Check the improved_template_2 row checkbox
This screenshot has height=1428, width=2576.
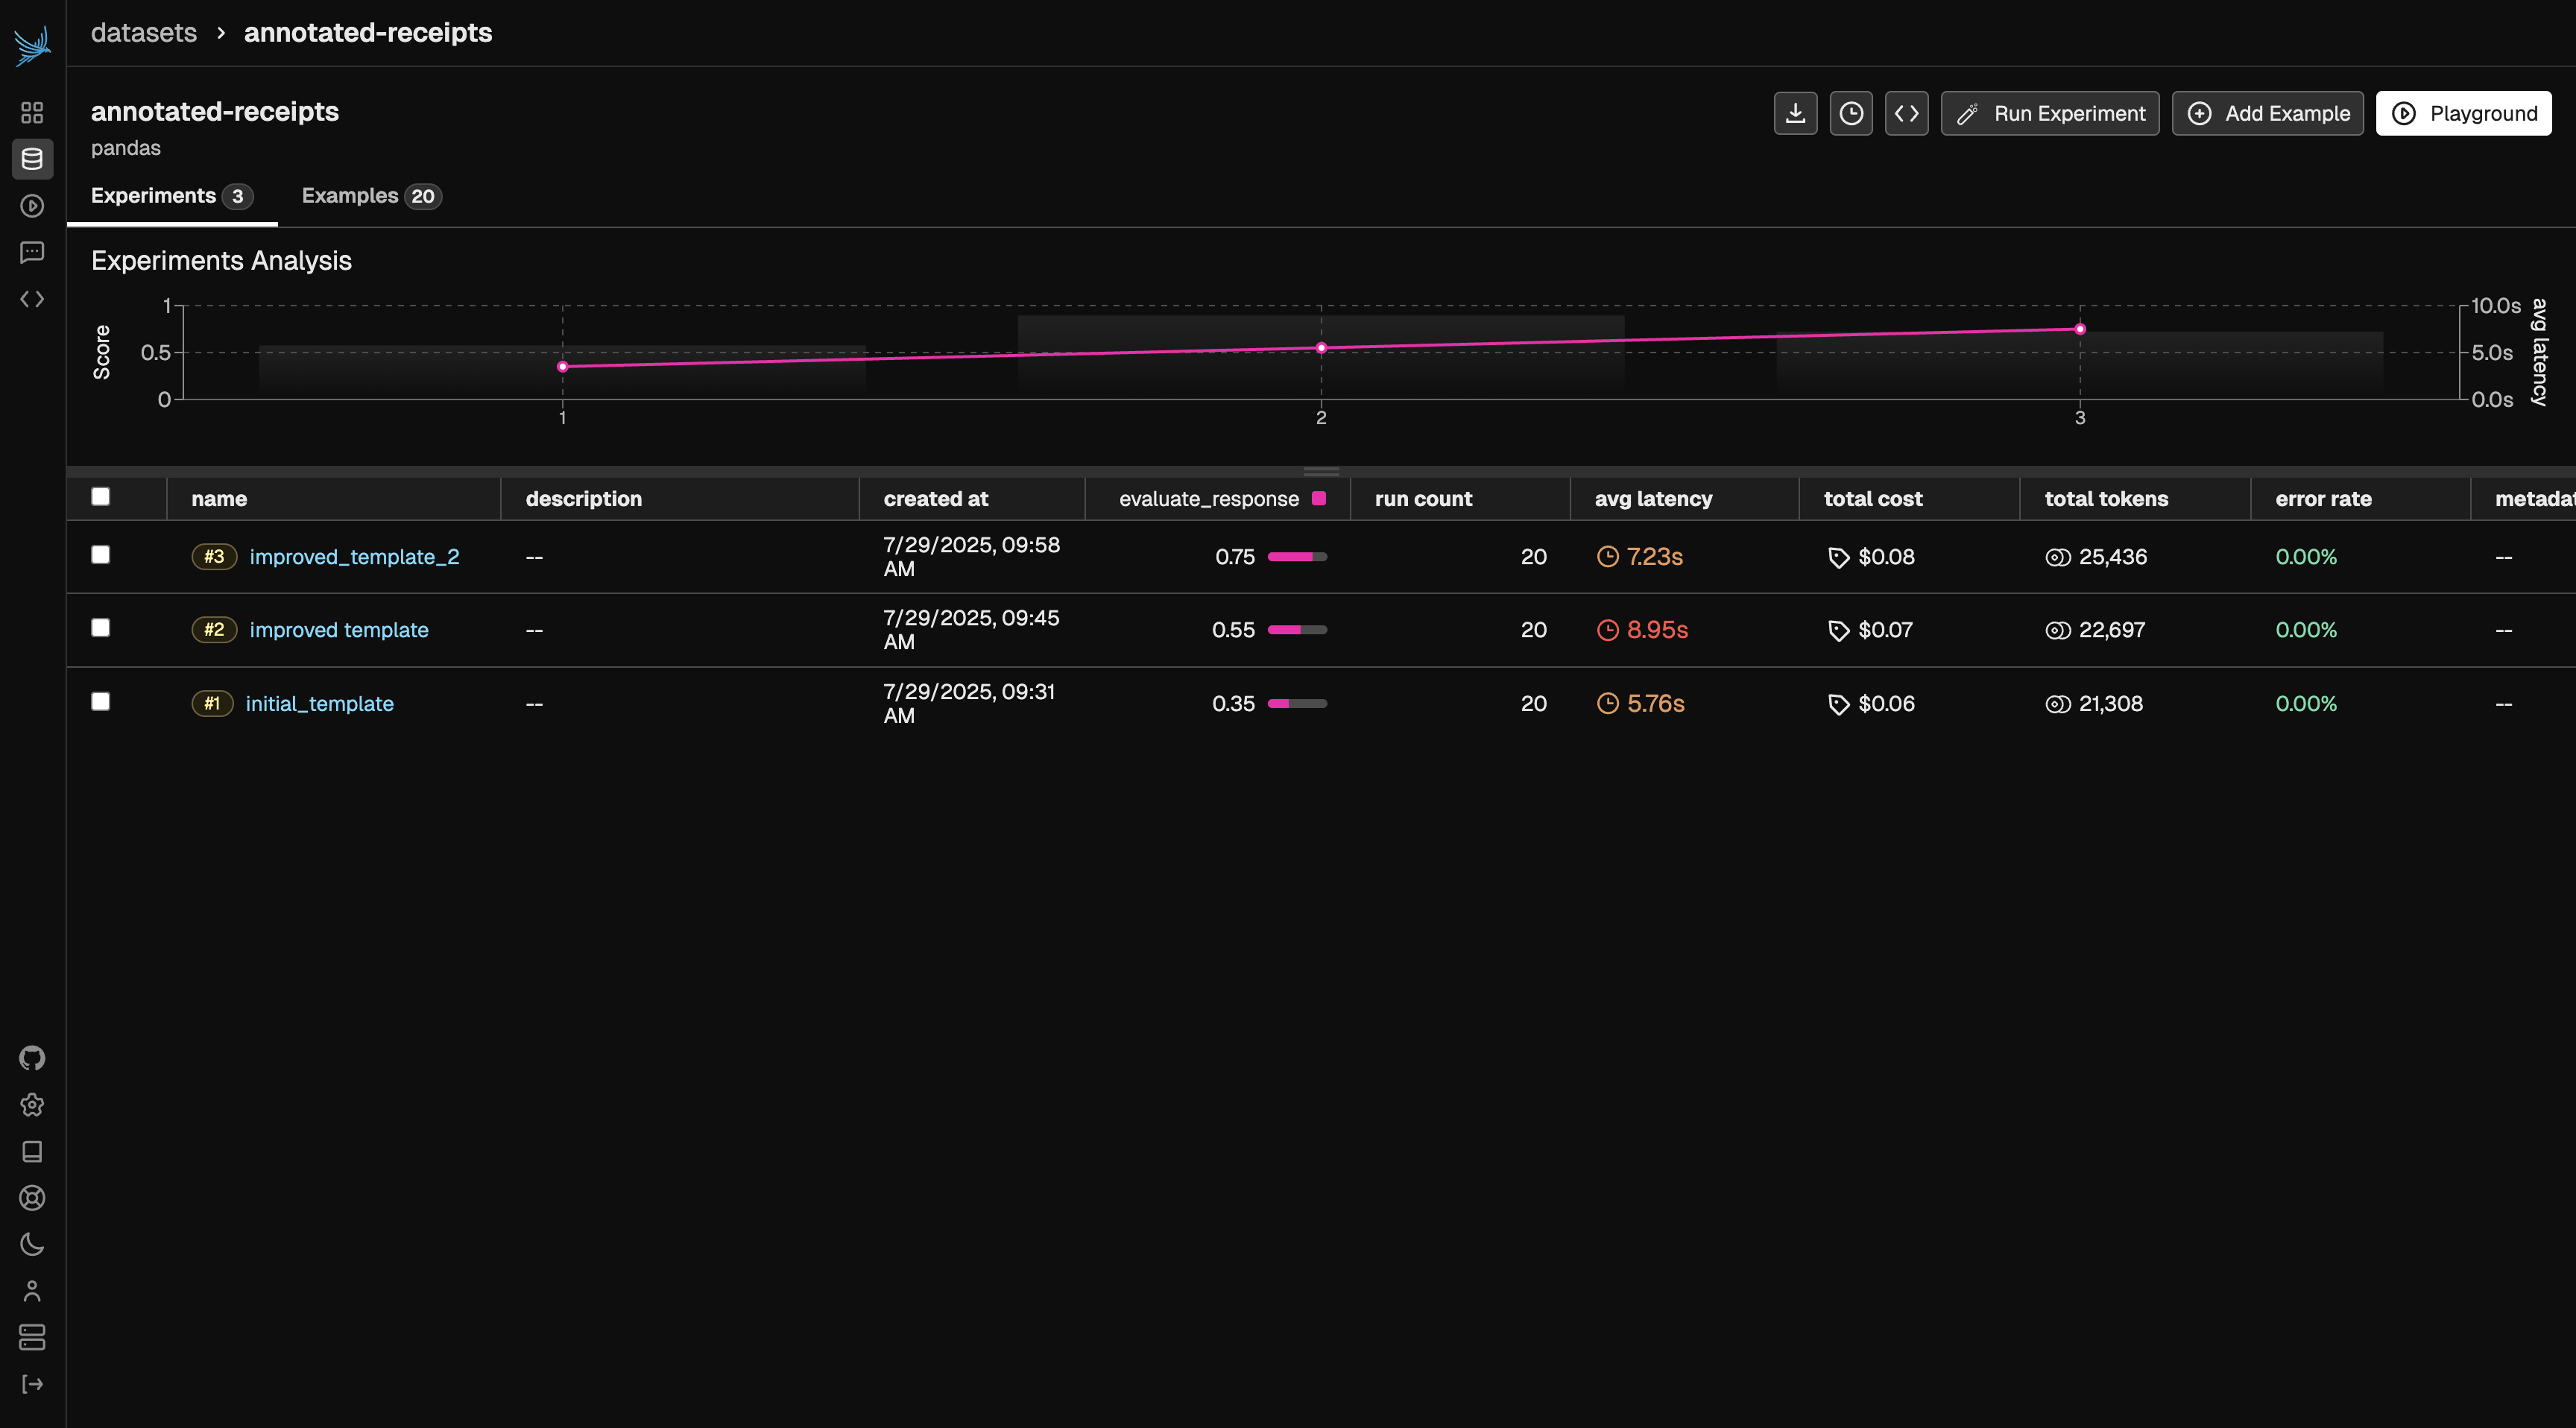(101, 555)
